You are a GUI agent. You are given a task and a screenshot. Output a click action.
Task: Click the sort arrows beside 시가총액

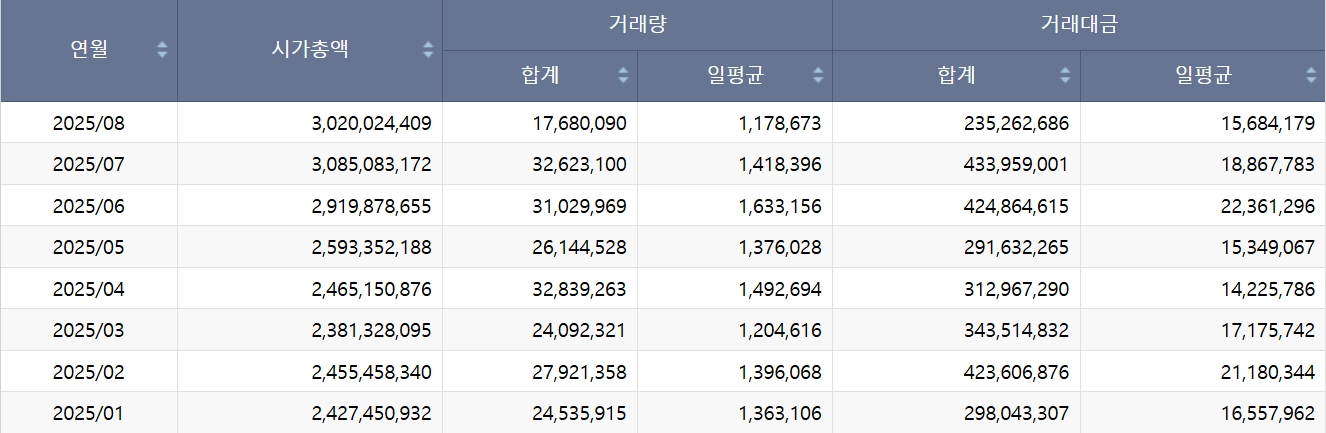pos(428,50)
